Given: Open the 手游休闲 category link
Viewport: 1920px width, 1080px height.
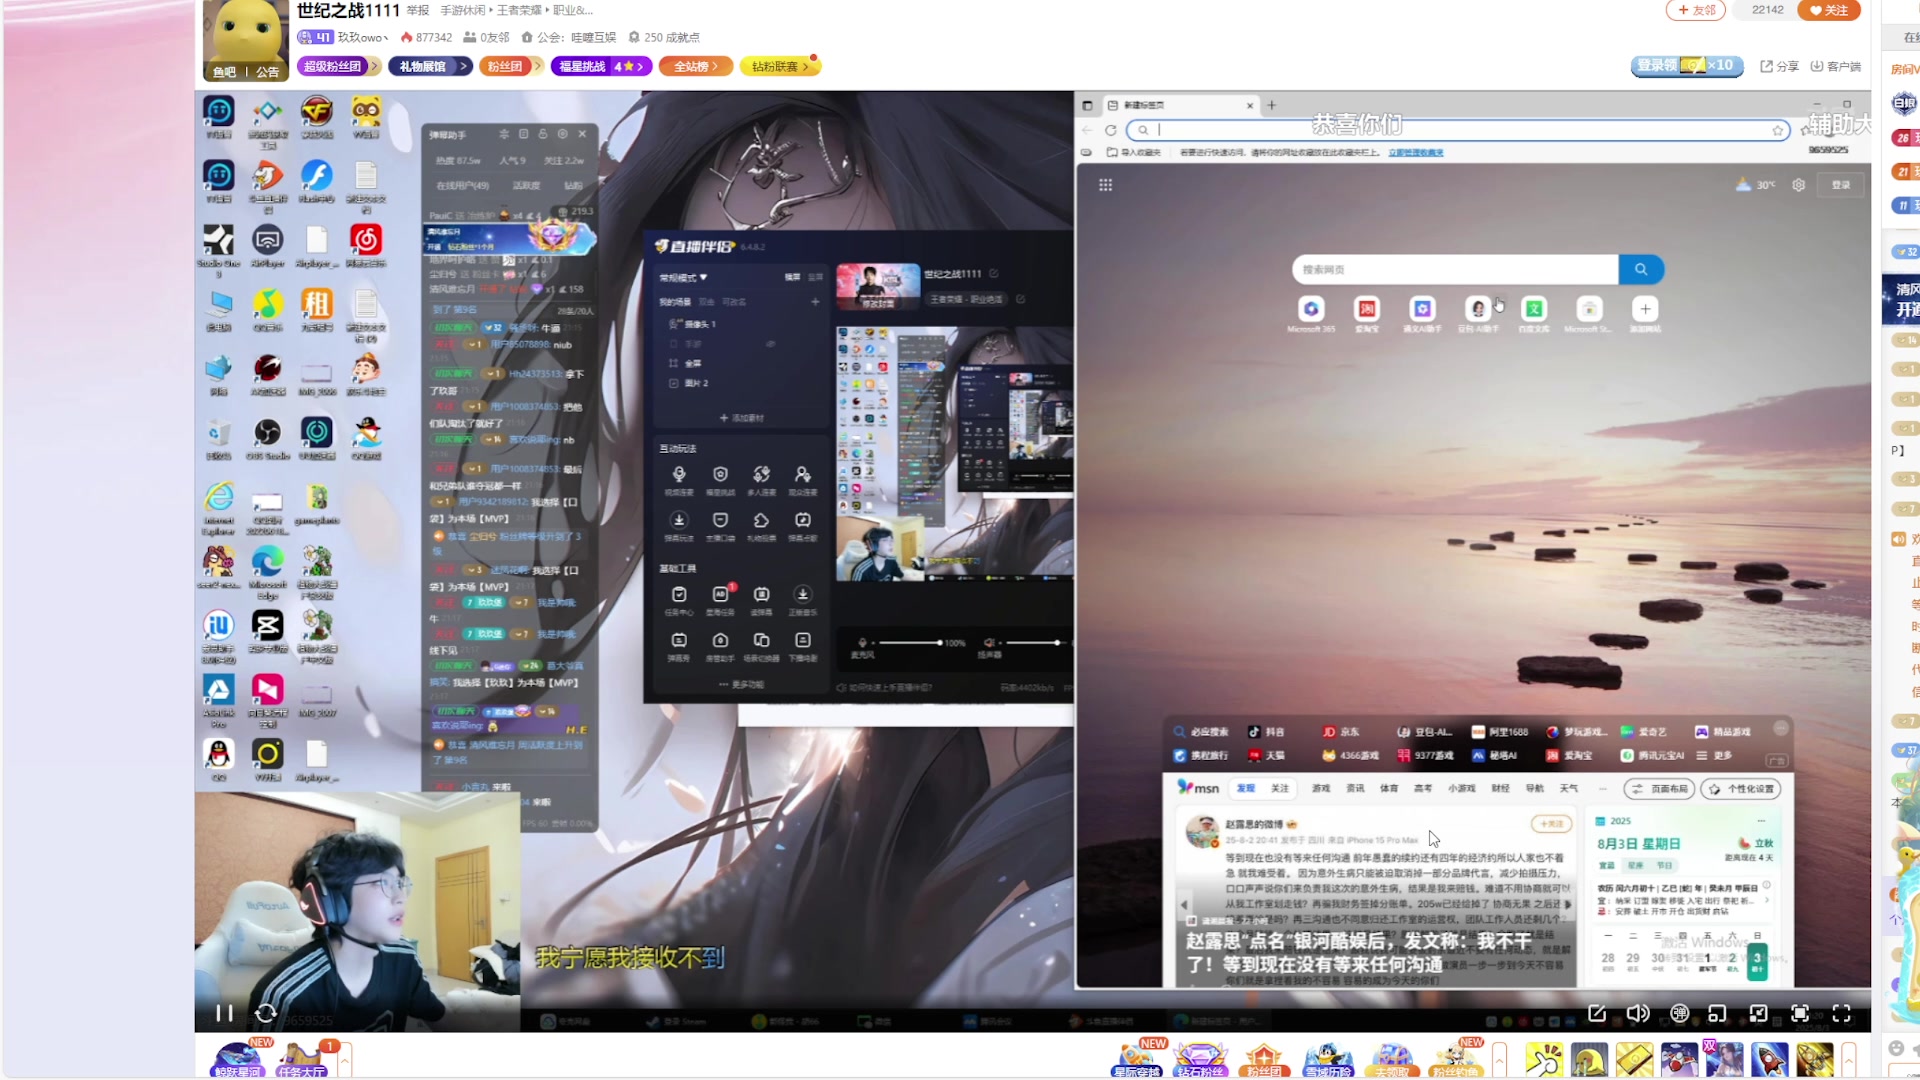Looking at the screenshot, I should click(x=463, y=10).
